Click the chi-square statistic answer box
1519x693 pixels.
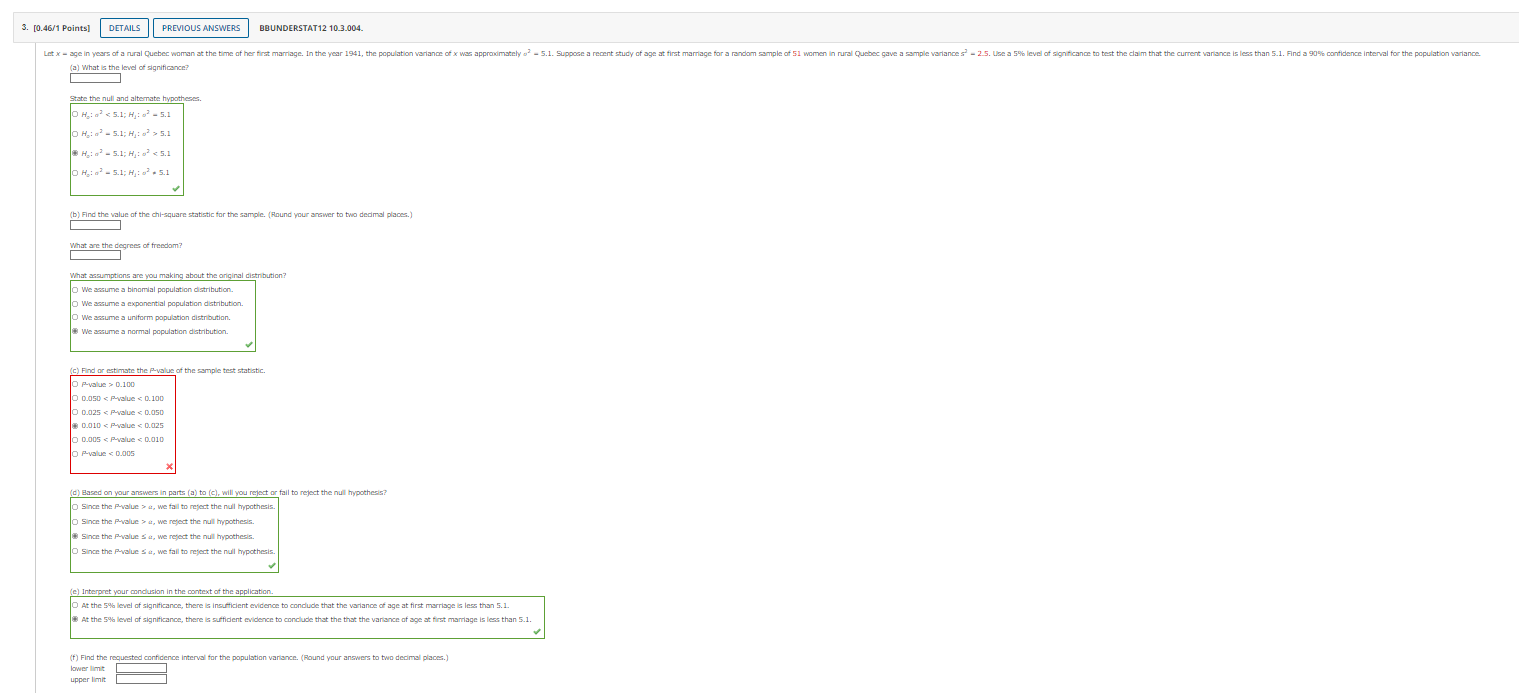[95, 224]
